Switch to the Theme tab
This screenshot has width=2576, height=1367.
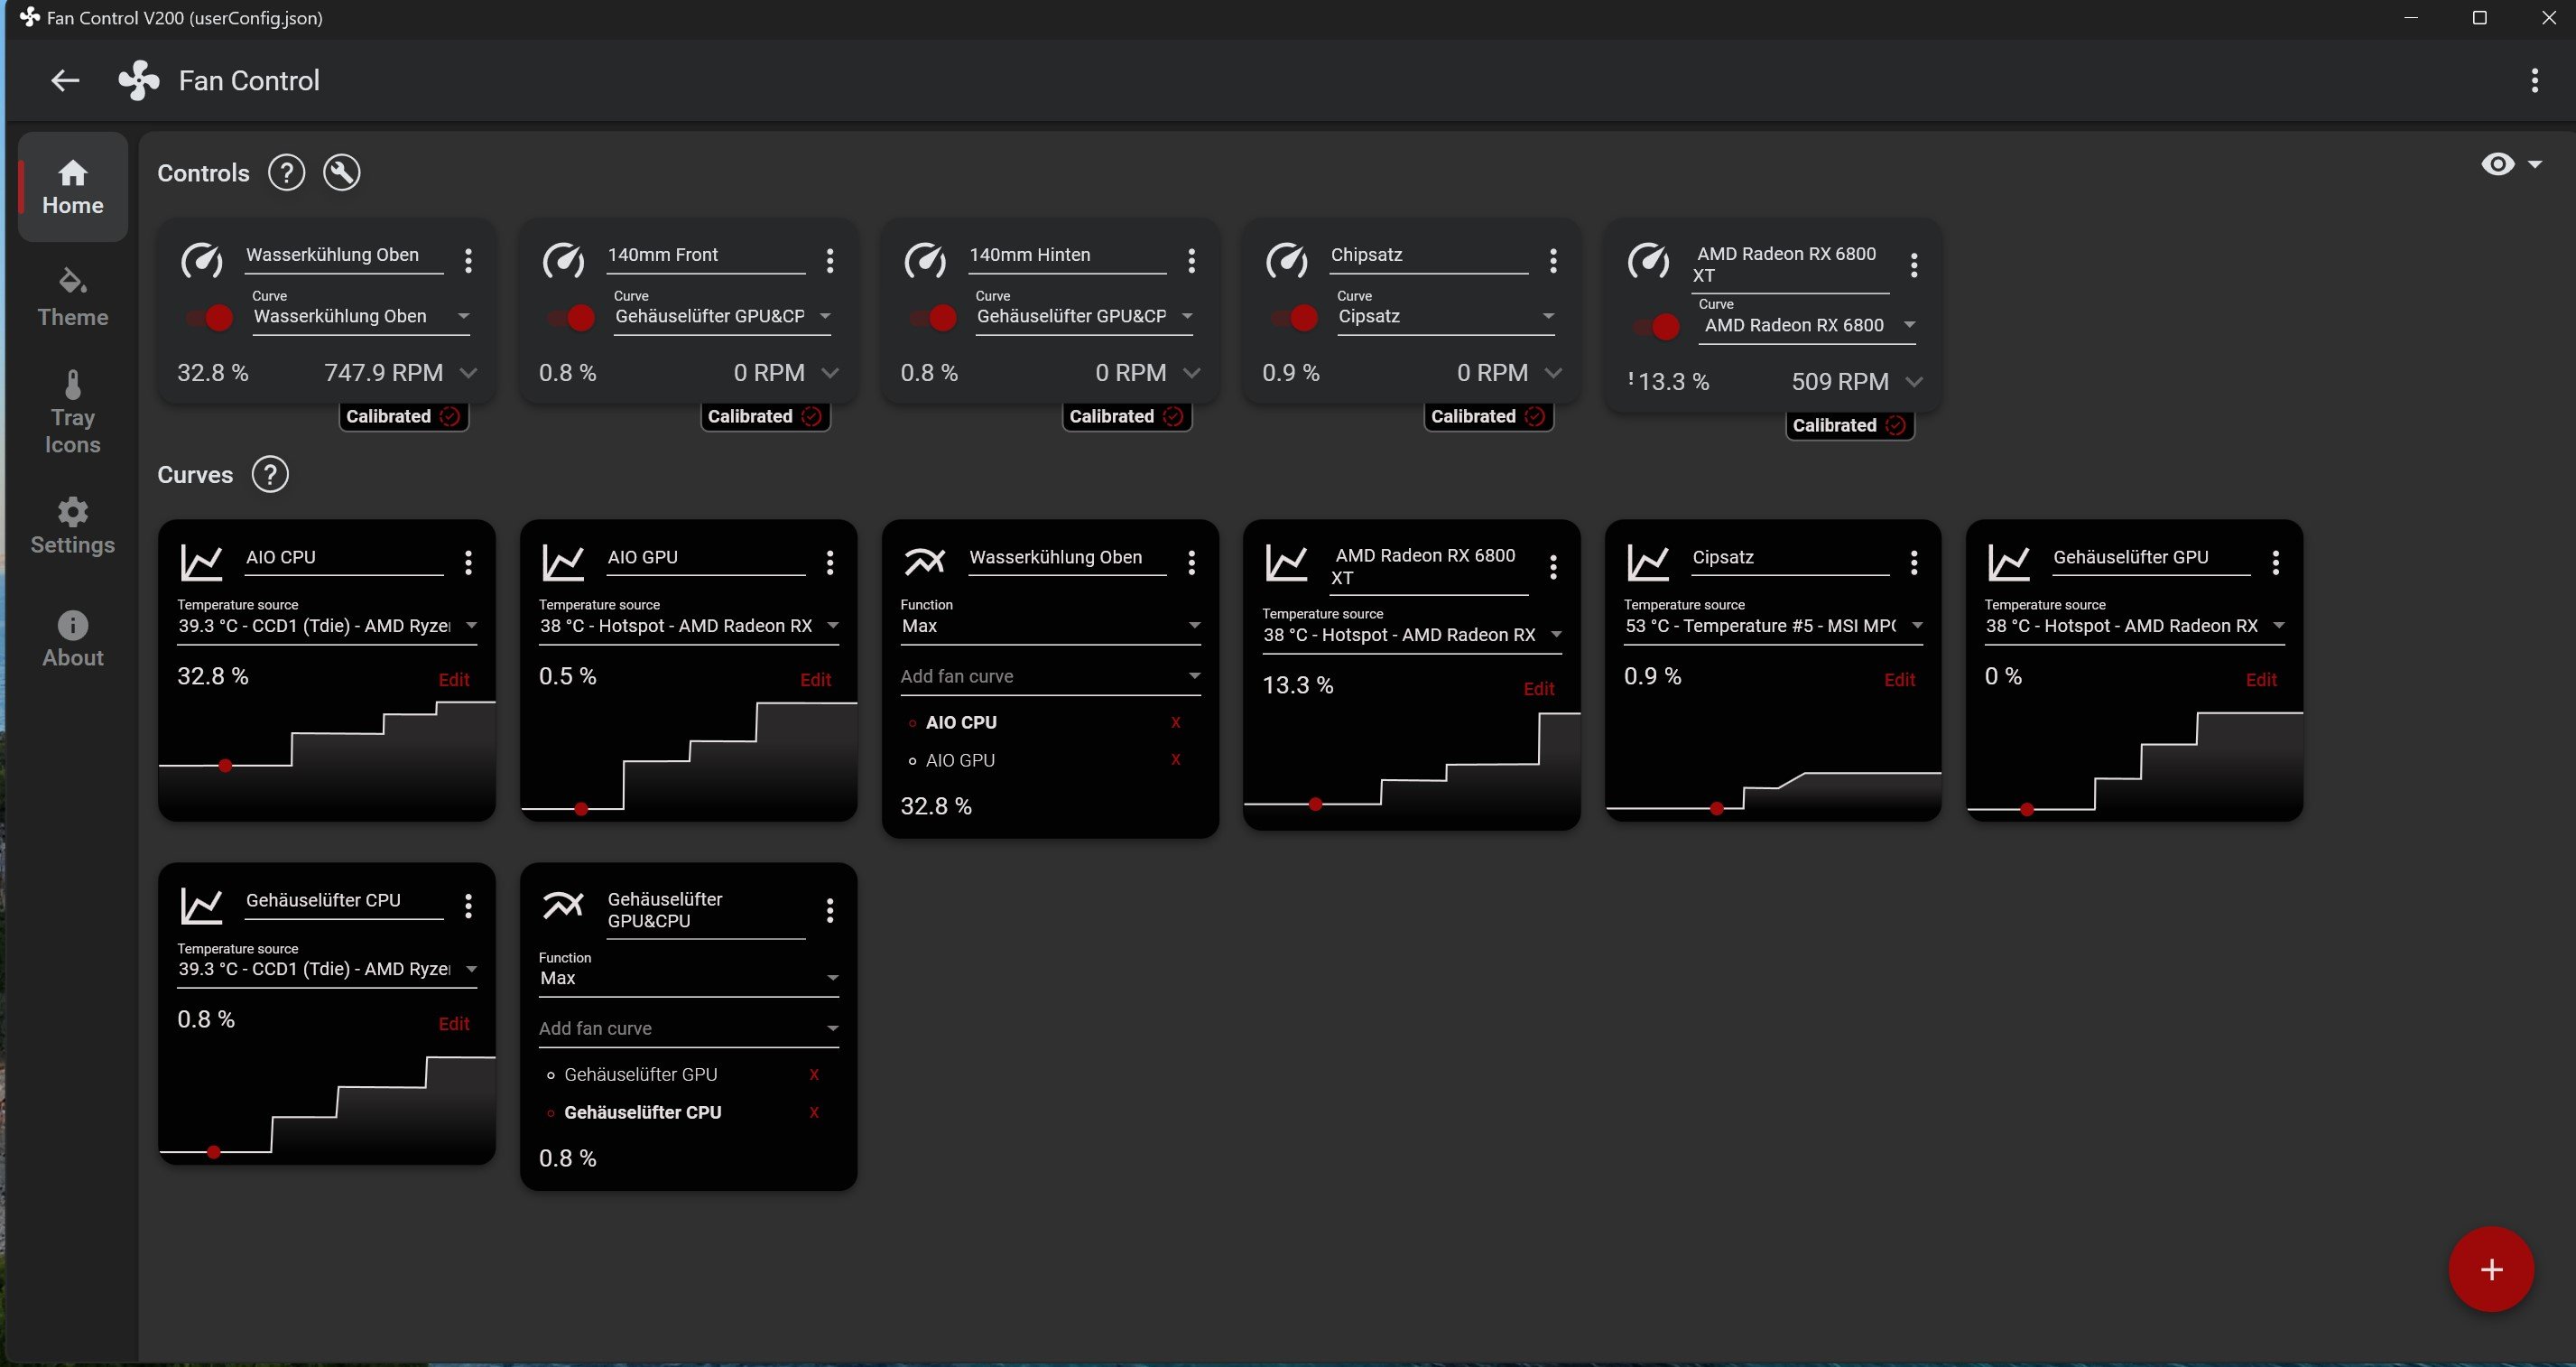tap(72, 297)
